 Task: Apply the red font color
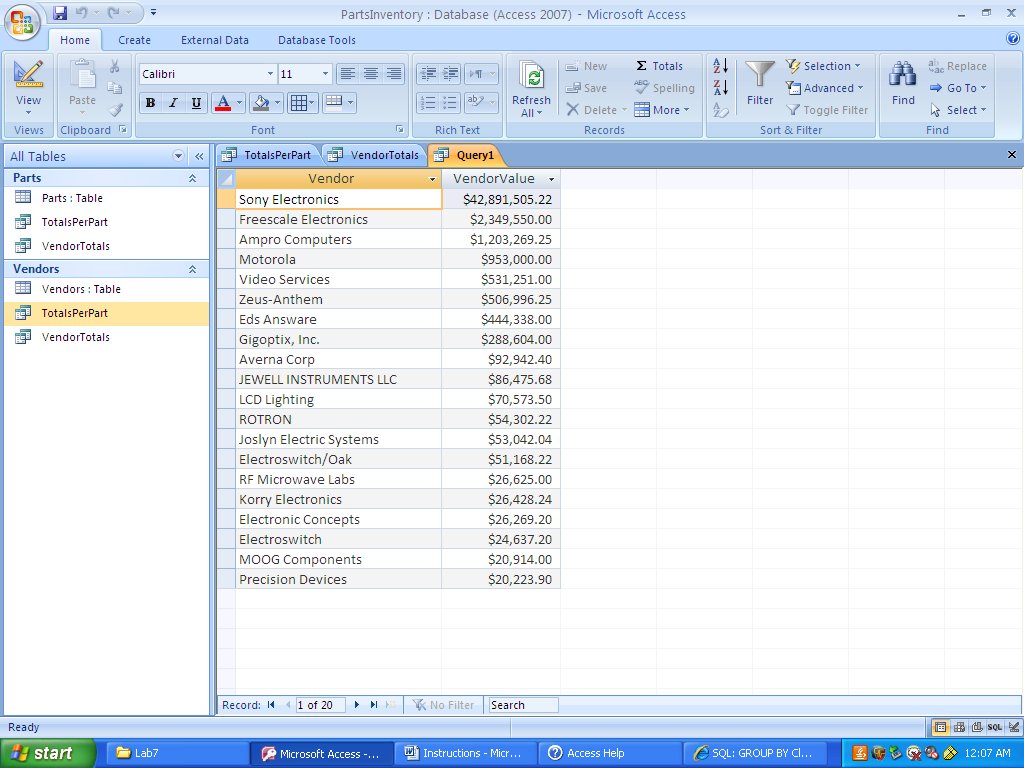(x=223, y=103)
